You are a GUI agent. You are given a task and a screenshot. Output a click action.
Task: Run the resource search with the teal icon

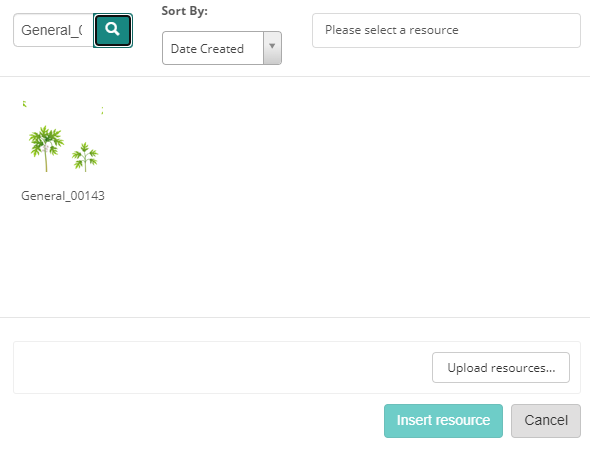click(x=113, y=30)
